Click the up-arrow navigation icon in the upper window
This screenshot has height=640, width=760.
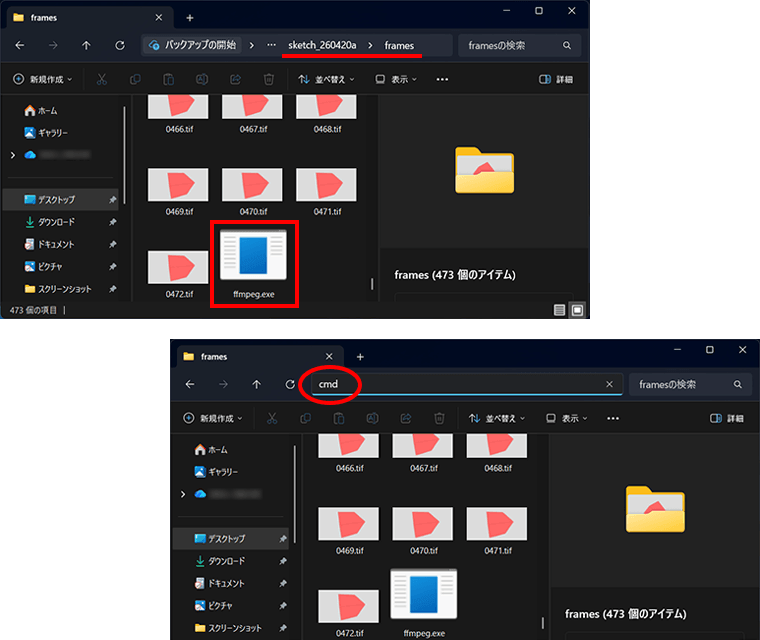pyautogui.click(x=86, y=45)
